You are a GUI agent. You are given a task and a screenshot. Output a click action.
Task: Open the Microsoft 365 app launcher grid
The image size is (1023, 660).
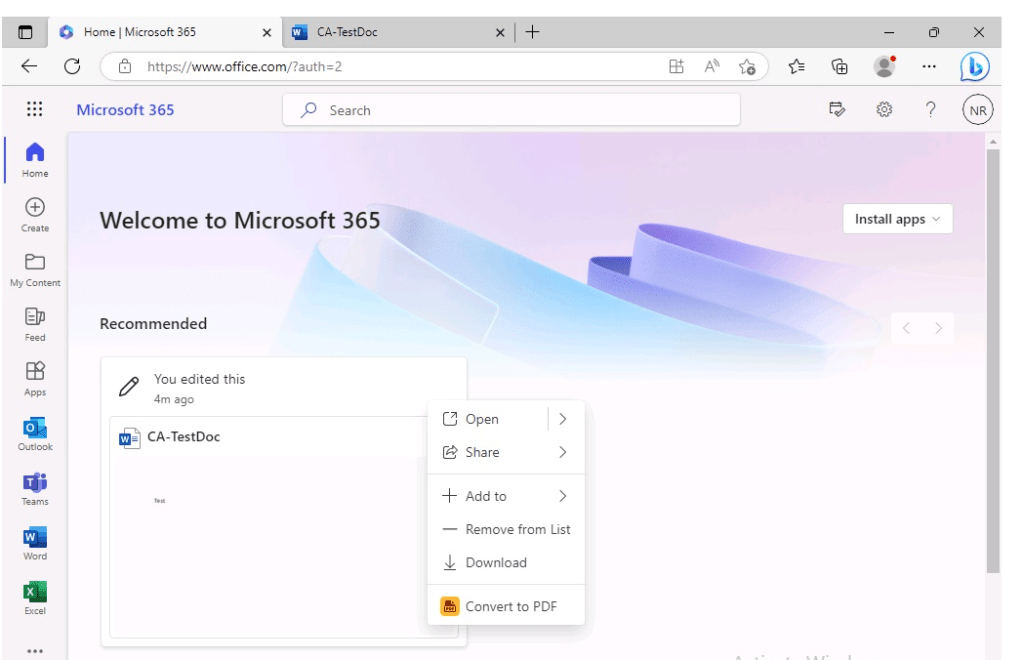coord(34,110)
